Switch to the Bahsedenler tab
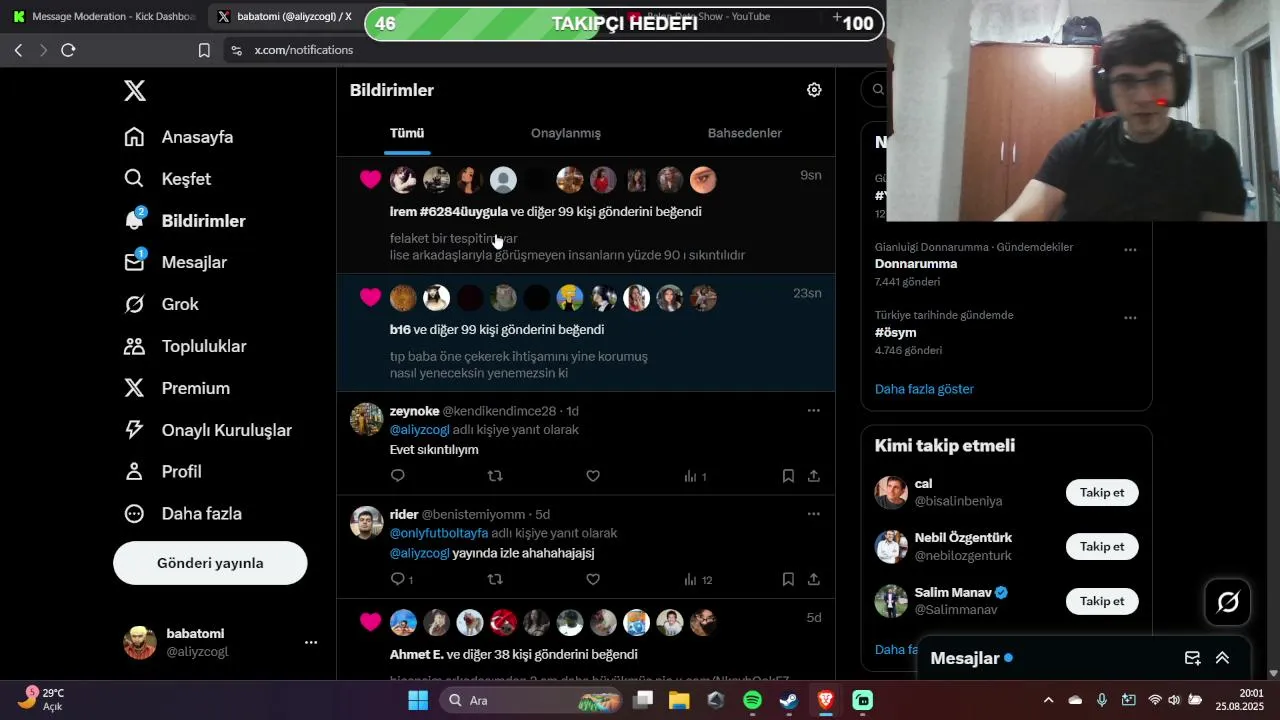Image resolution: width=1280 pixels, height=720 pixels. coord(745,133)
